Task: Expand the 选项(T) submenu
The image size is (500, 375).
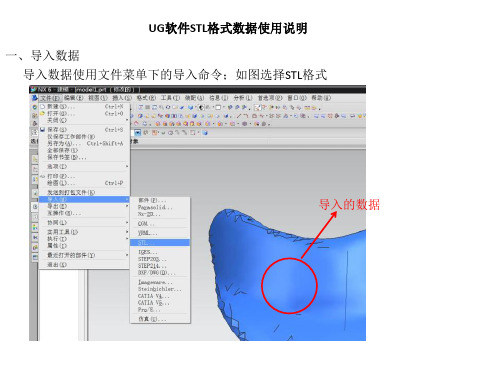Action: click(x=84, y=166)
